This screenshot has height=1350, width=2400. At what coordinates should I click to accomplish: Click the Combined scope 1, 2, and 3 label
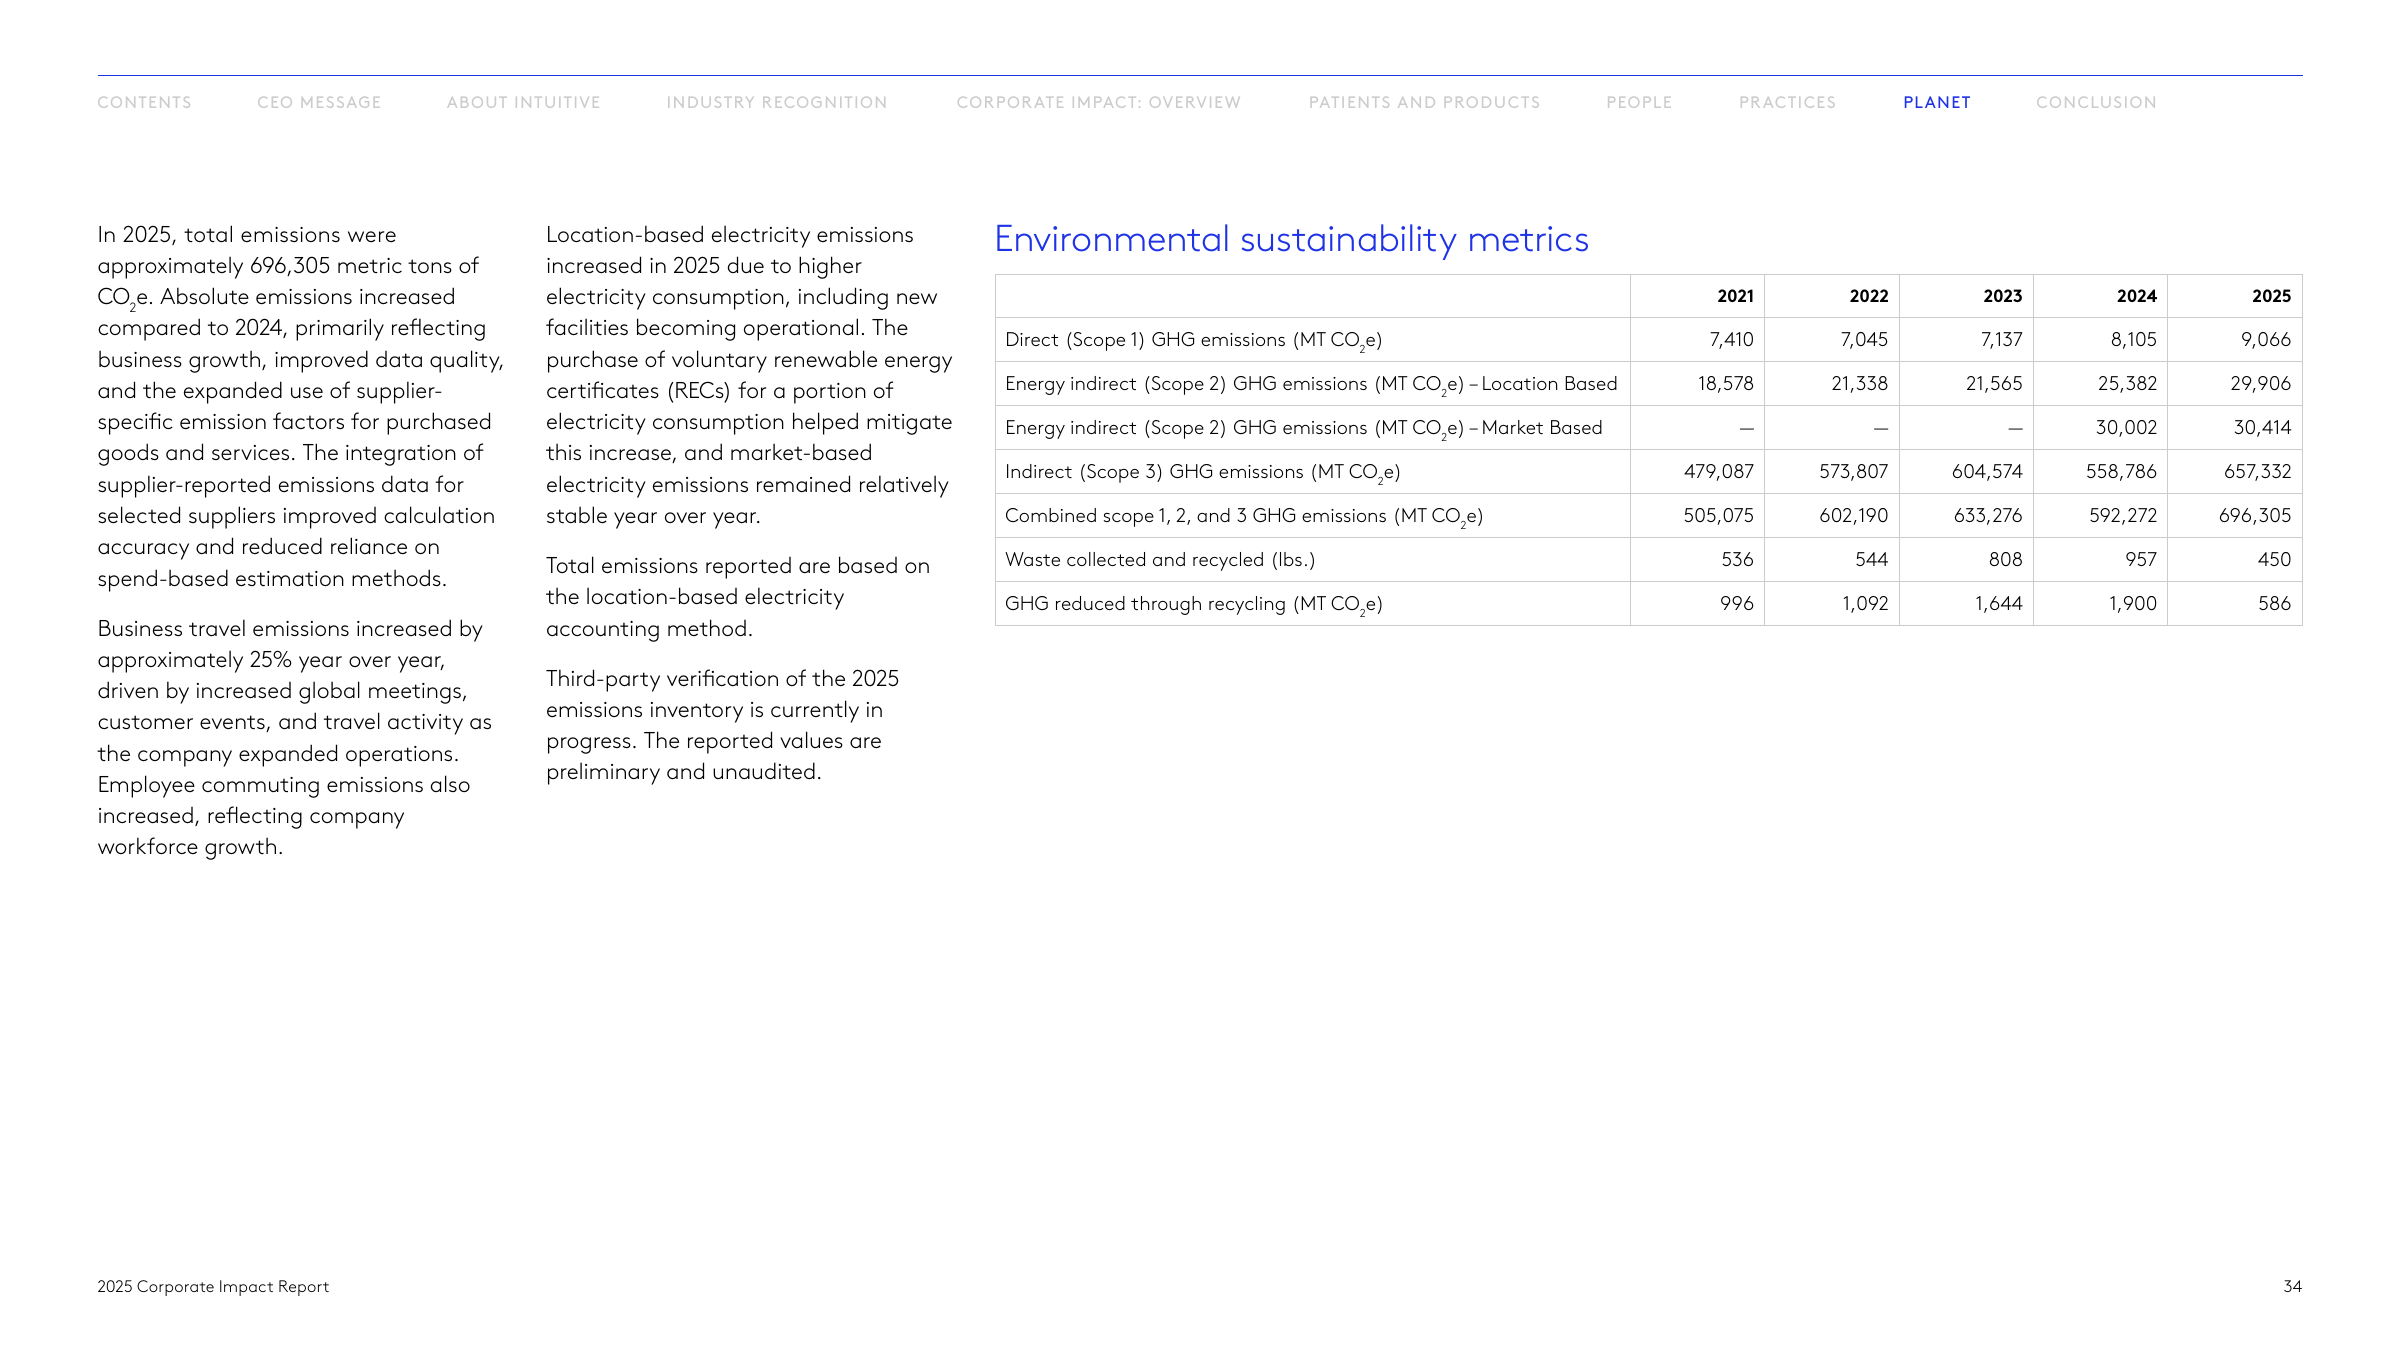1243,516
